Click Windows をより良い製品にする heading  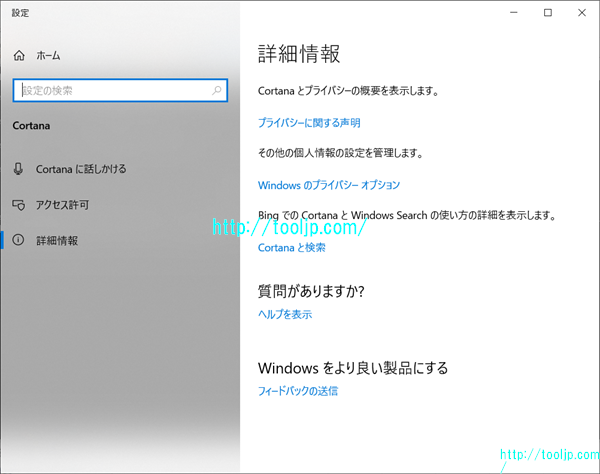353,368
